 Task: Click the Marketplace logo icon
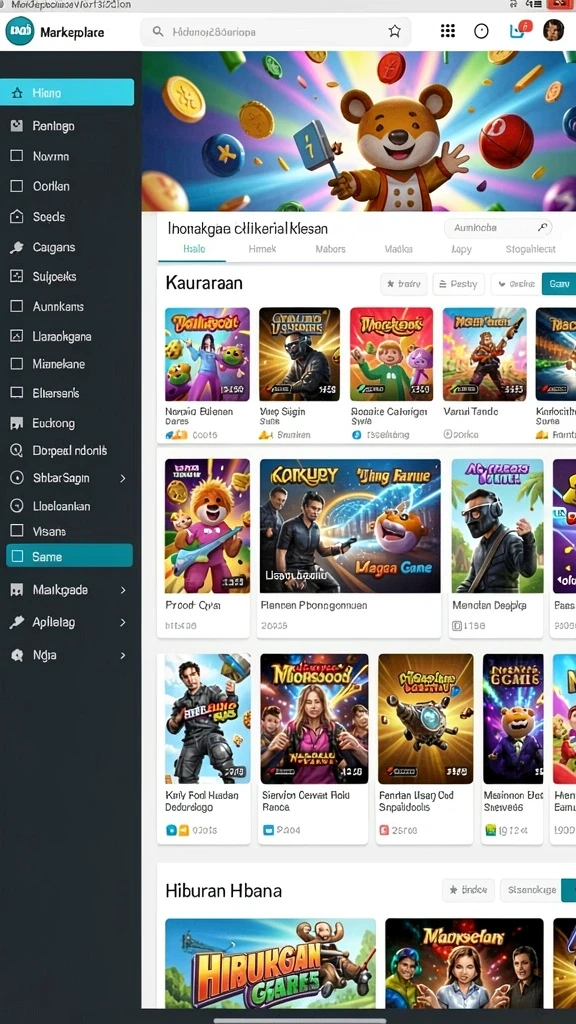coord(20,31)
